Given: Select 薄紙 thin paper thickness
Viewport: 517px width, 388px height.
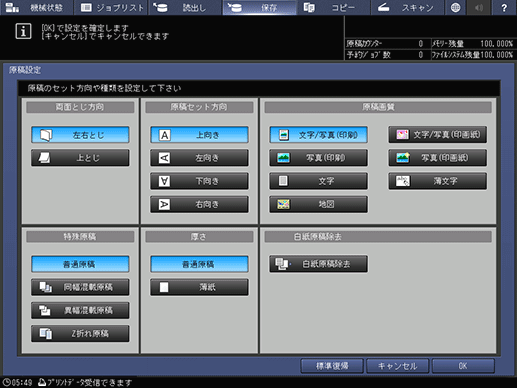Looking at the screenshot, I should (199, 287).
